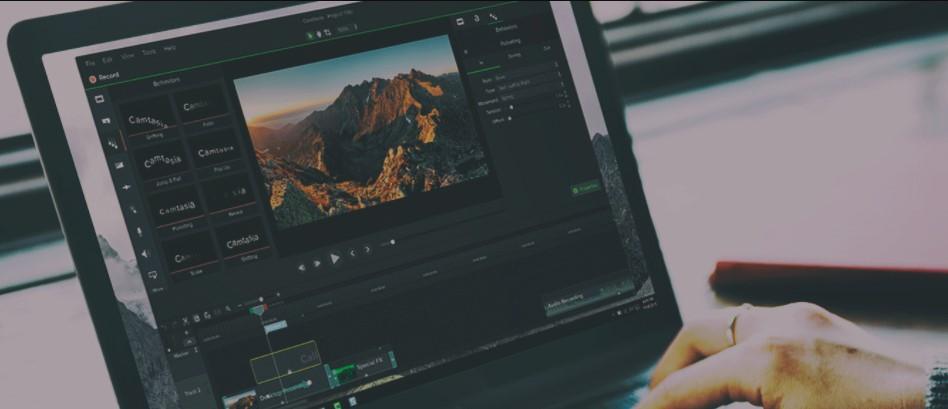Start a new recording with Record
This screenshot has height=409, width=948.
[x=104, y=77]
